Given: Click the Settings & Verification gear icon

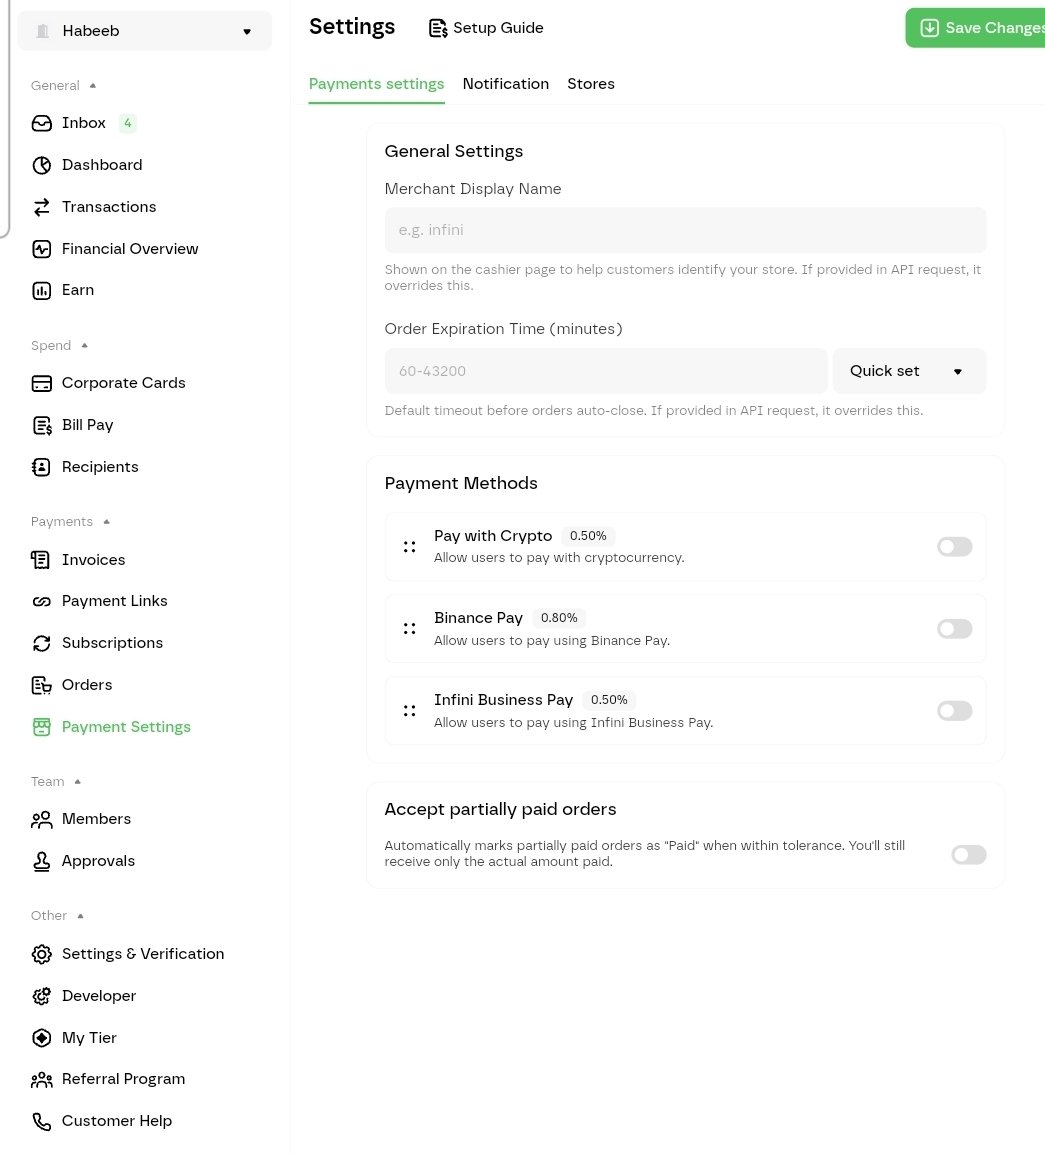Looking at the screenshot, I should (42, 954).
